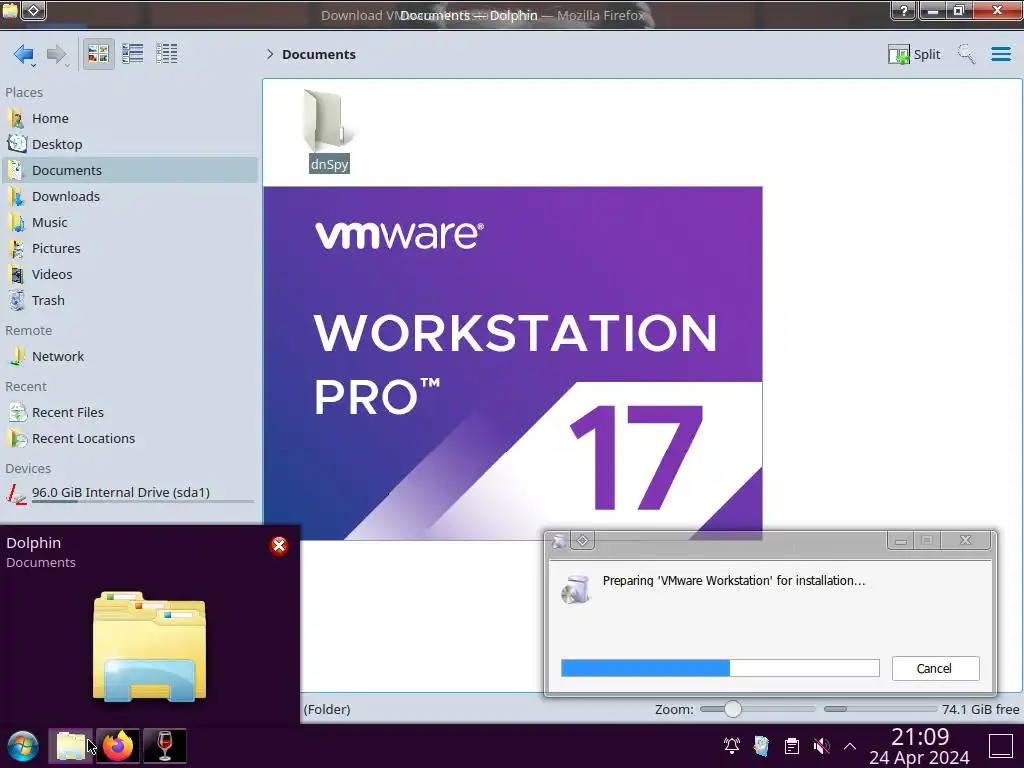Open Pictures in Places panel
The height and width of the screenshot is (768, 1024).
pyautogui.click(x=130, y=249)
